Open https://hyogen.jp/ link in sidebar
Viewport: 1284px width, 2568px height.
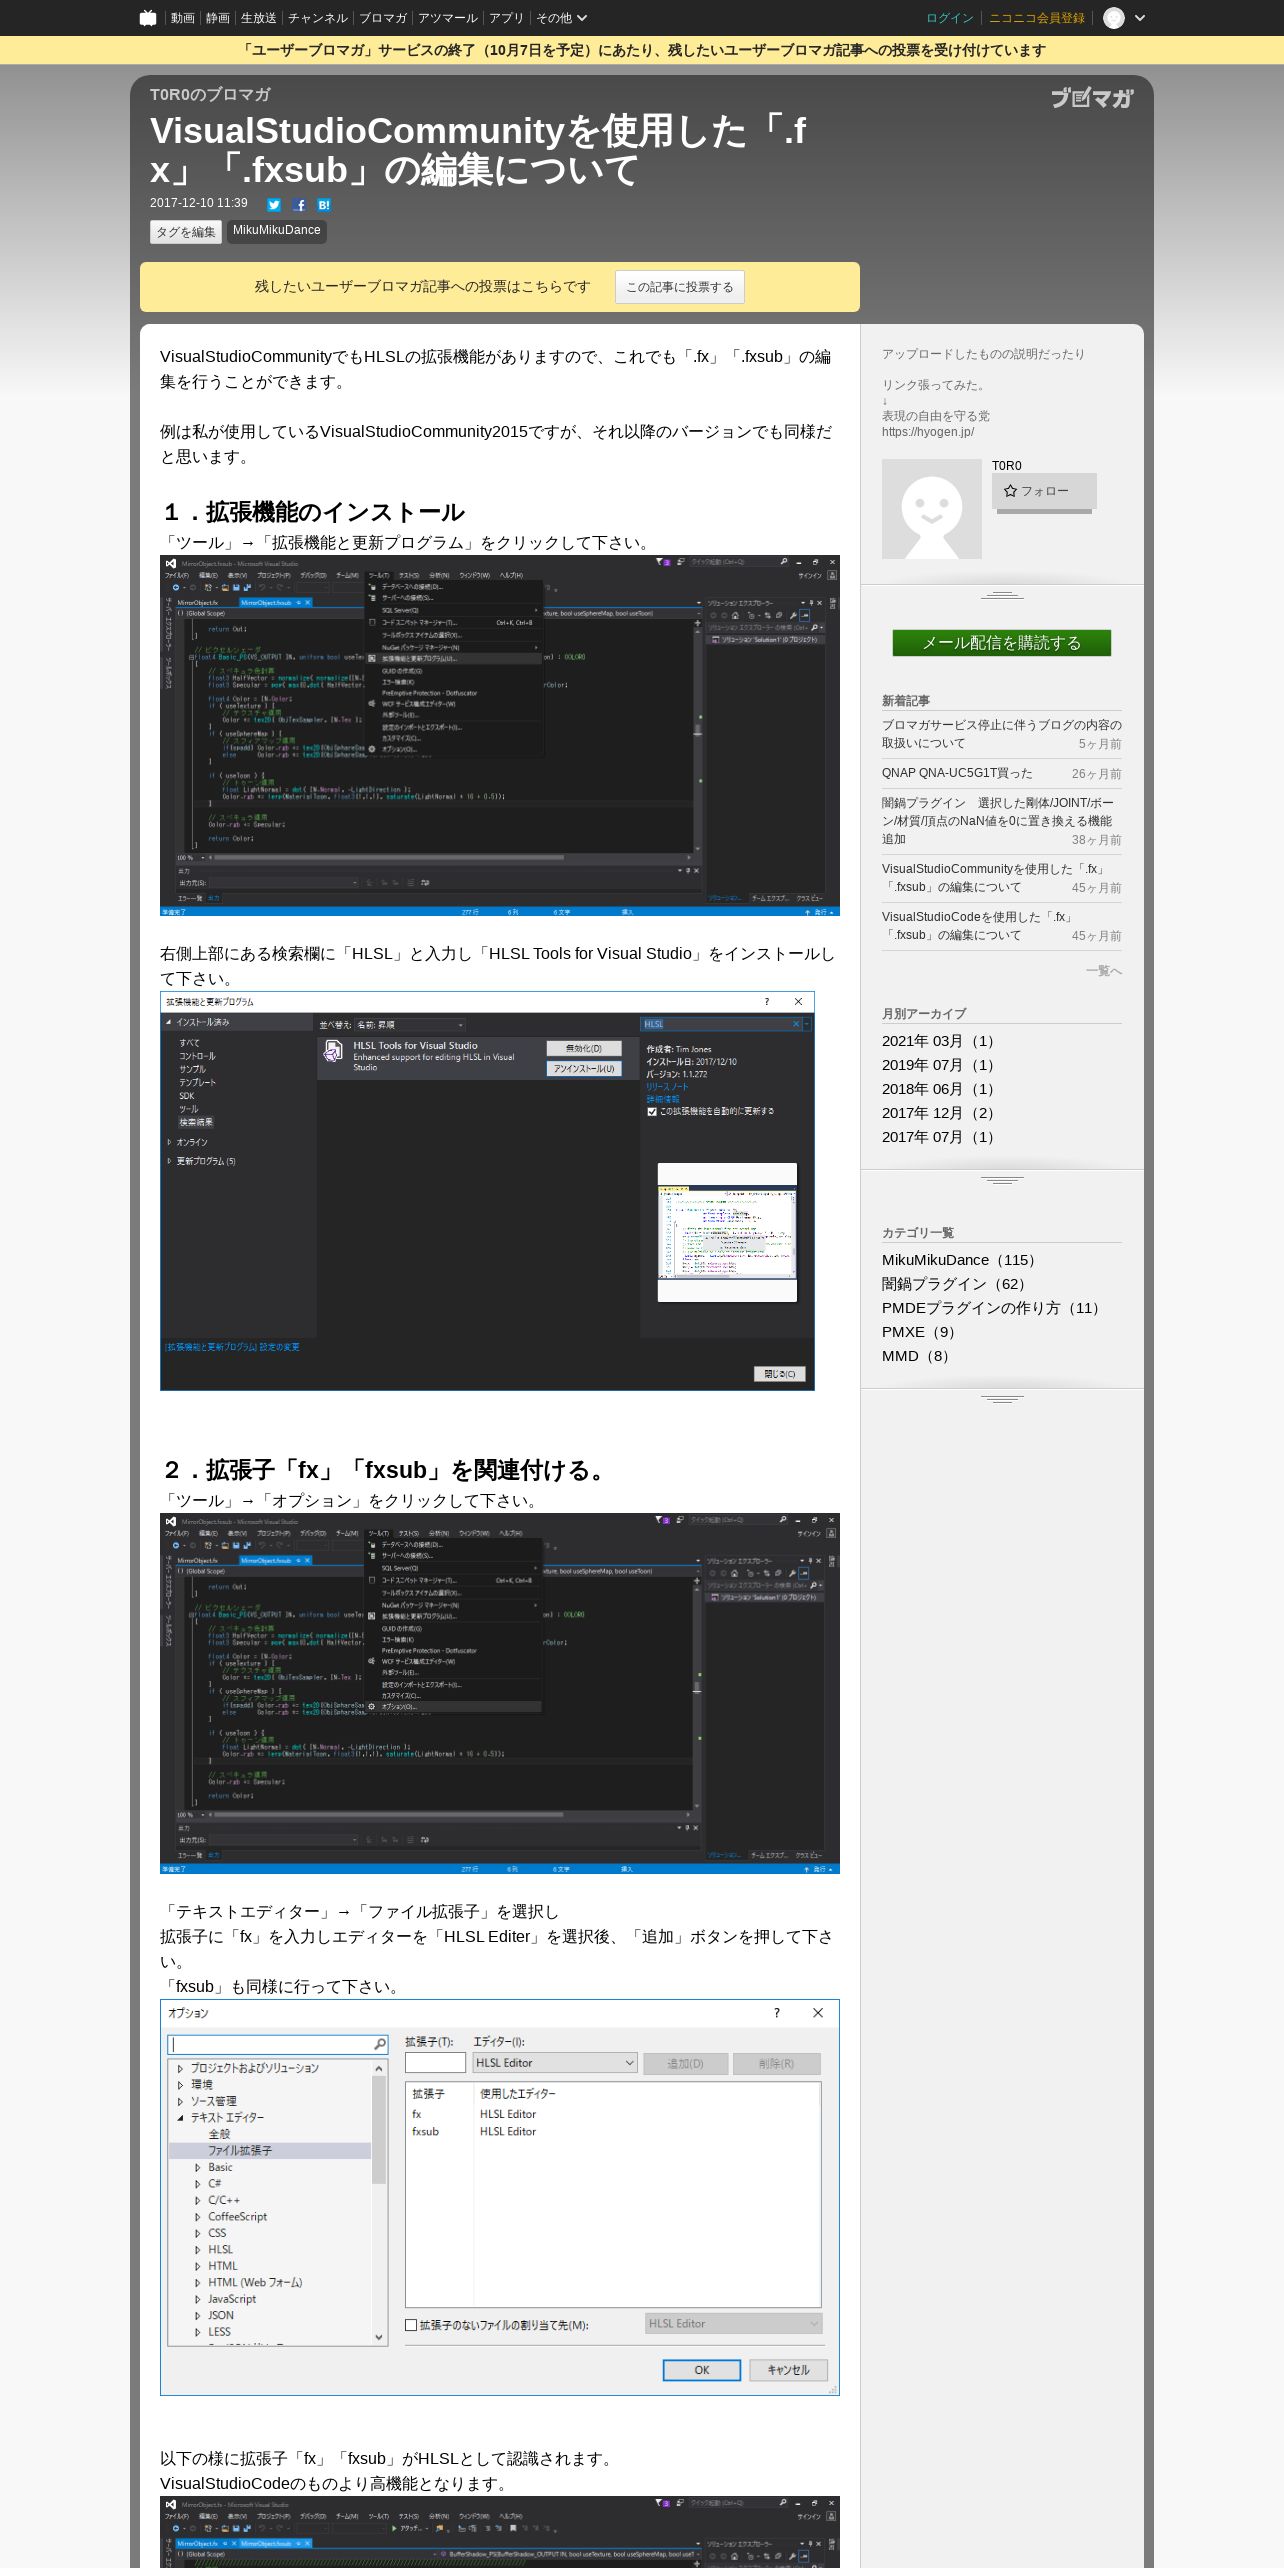928,432
